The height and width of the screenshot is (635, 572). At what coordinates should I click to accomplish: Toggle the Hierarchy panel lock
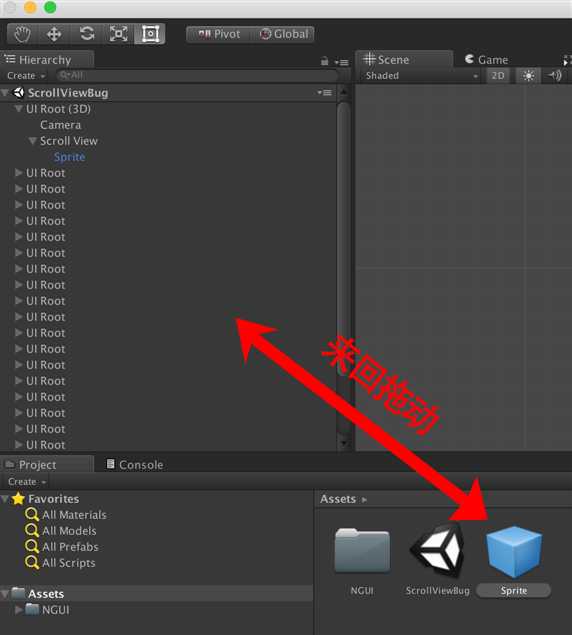tap(324, 62)
